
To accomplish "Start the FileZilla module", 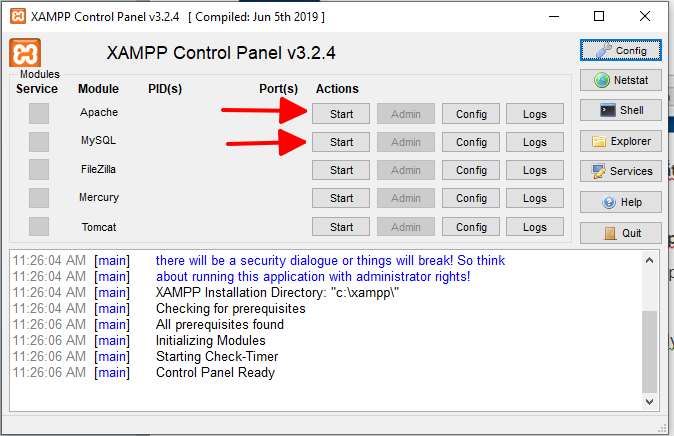I will point(341,170).
